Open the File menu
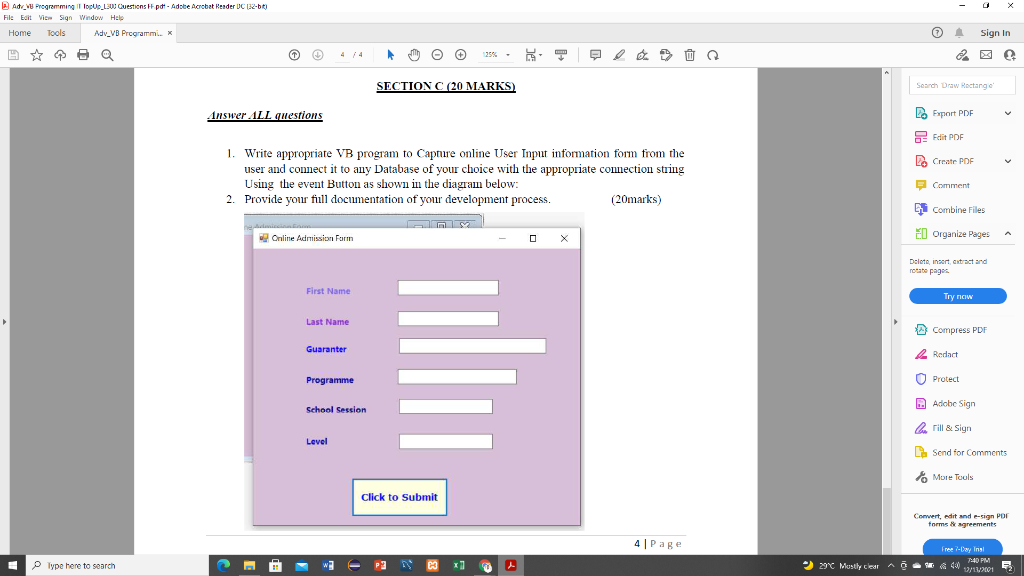The height and width of the screenshot is (576, 1024). 10,17
